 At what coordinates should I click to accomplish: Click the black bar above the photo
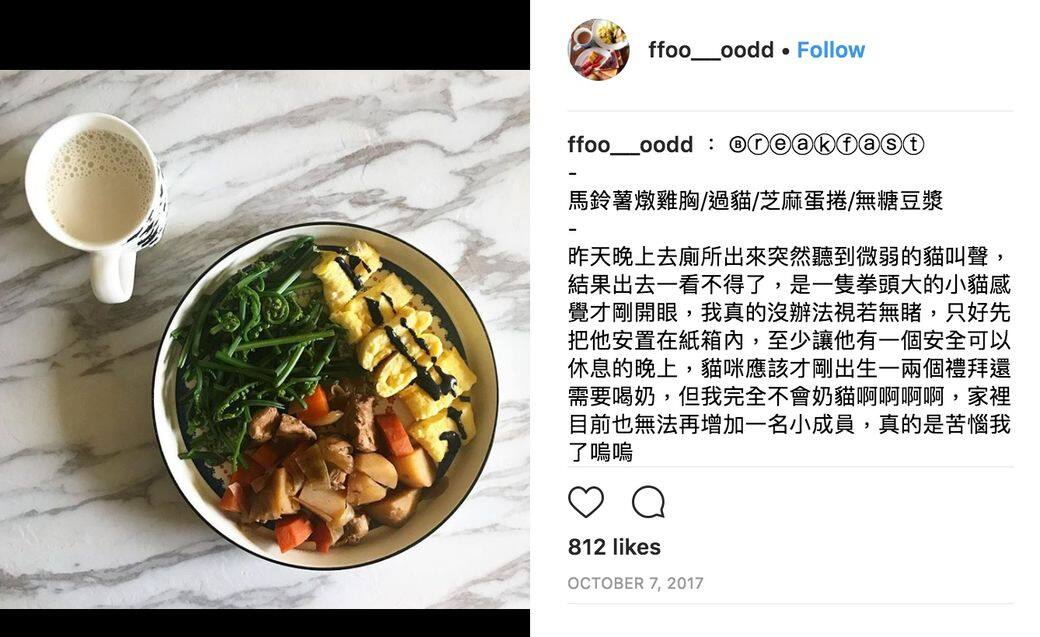tap(265, 35)
